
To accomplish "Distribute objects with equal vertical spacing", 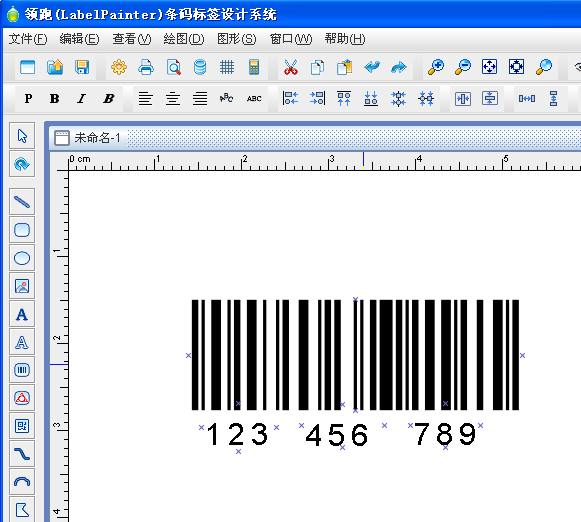I will (x=554, y=99).
